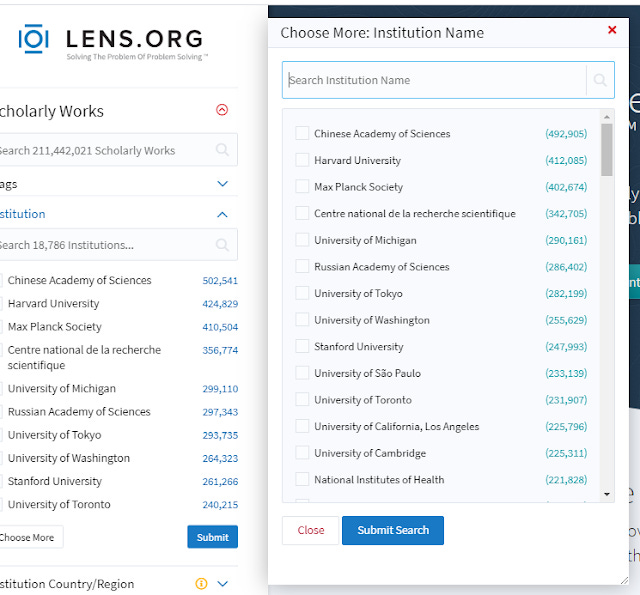This screenshot has height=595, width=640.
Task: Click Submit Search button
Action: [393, 530]
